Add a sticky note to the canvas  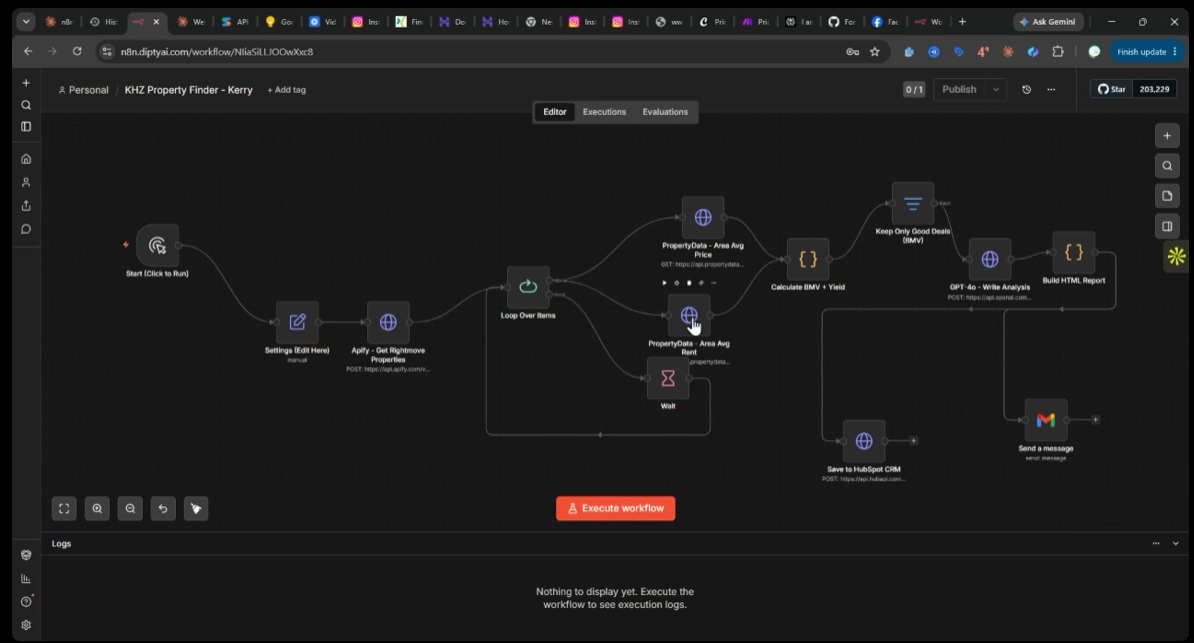coord(1167,196)
